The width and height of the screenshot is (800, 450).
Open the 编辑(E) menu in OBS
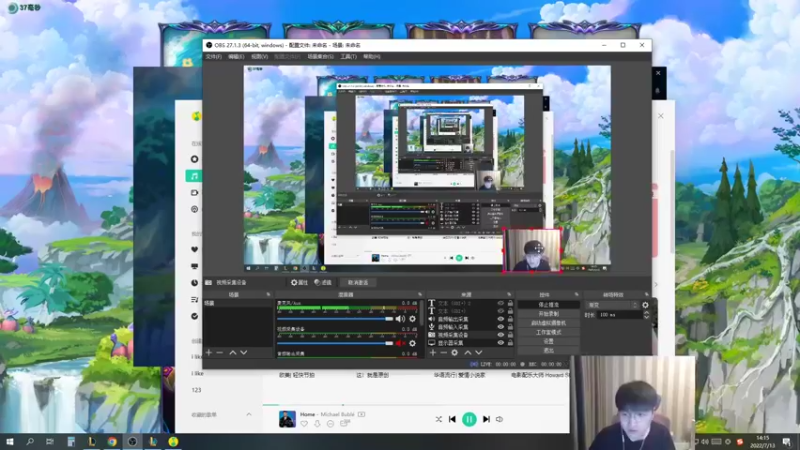236,57
